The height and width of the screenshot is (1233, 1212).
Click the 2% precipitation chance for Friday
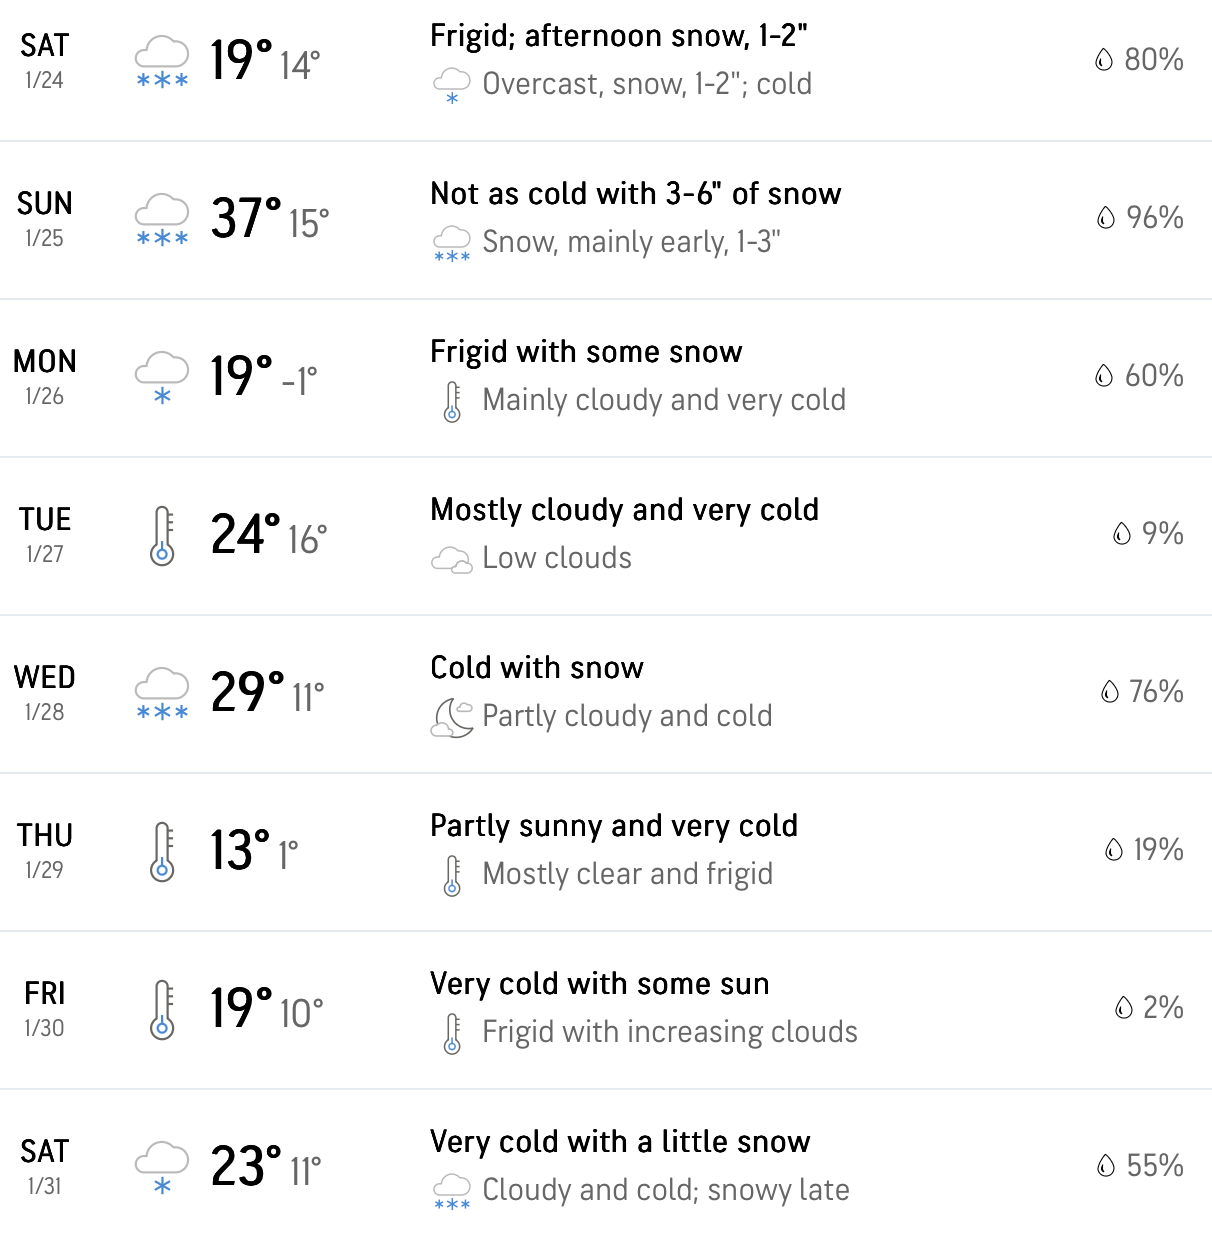pos(1162,1007)
